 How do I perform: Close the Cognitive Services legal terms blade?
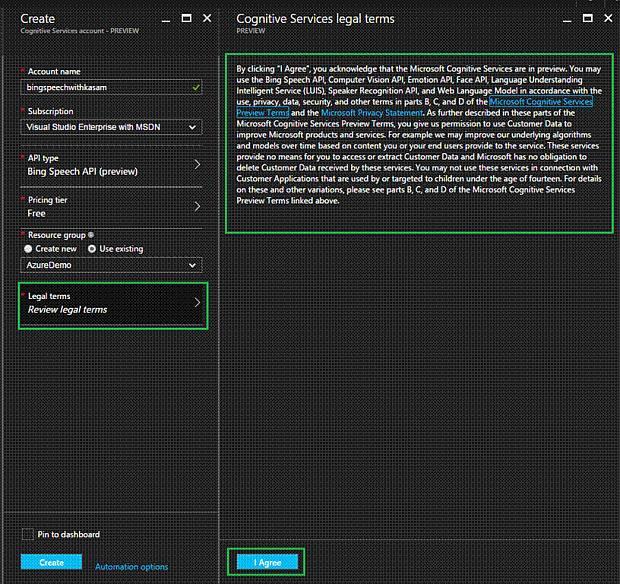[607, 18]
